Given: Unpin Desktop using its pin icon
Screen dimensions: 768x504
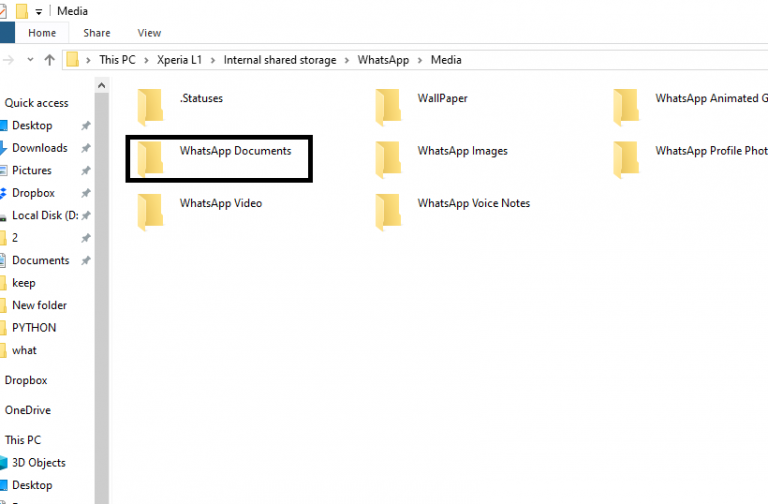Looking at the screenshot, I should [x=86, y=125].
